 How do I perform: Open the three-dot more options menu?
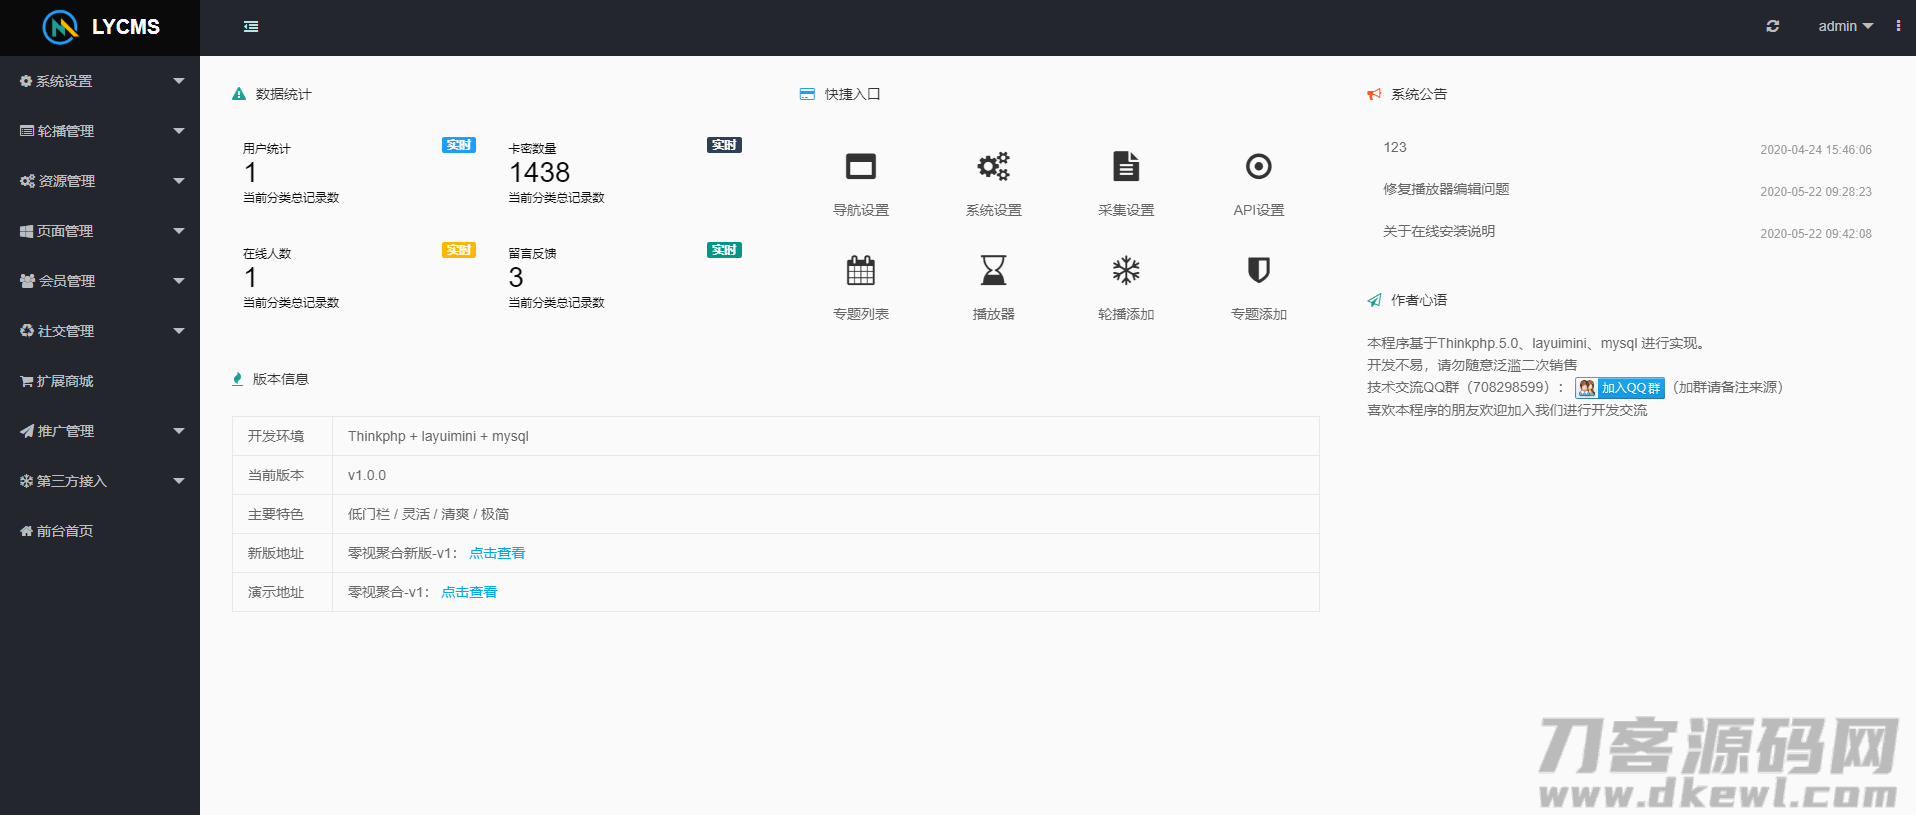coord(1898,27)
